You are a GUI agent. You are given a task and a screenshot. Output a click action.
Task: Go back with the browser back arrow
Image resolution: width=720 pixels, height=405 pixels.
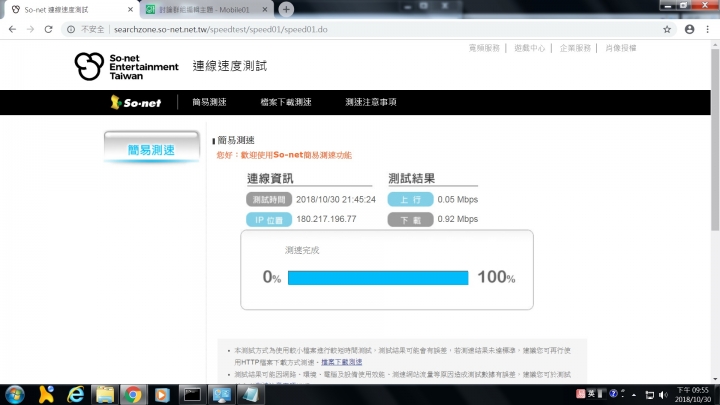tap(12, 29)
